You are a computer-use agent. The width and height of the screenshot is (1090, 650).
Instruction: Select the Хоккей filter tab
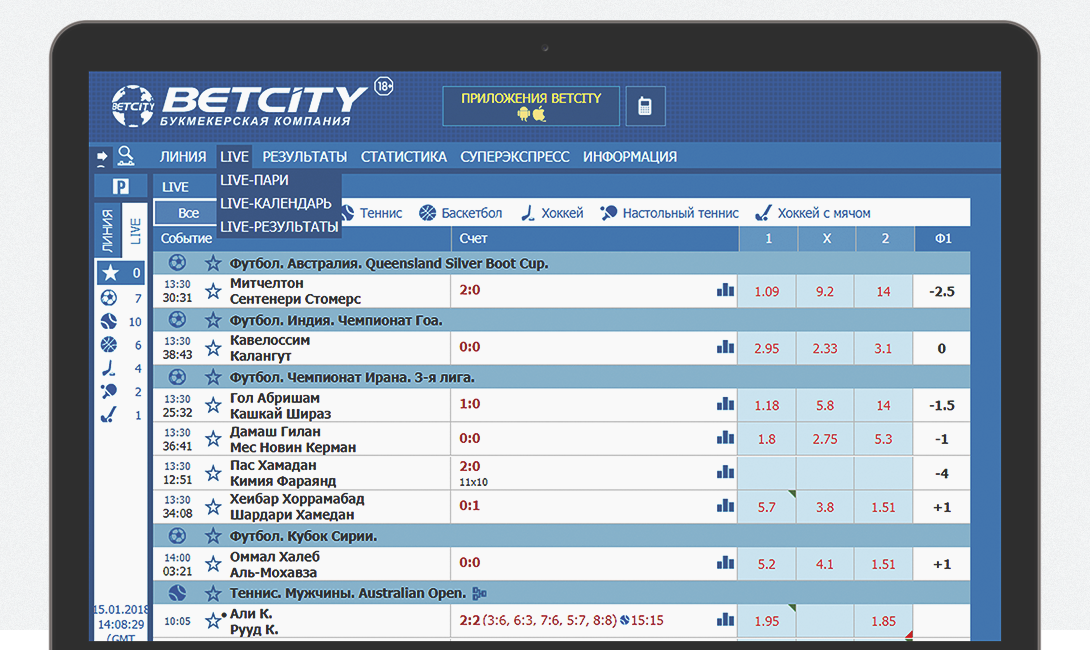point(552,213)
